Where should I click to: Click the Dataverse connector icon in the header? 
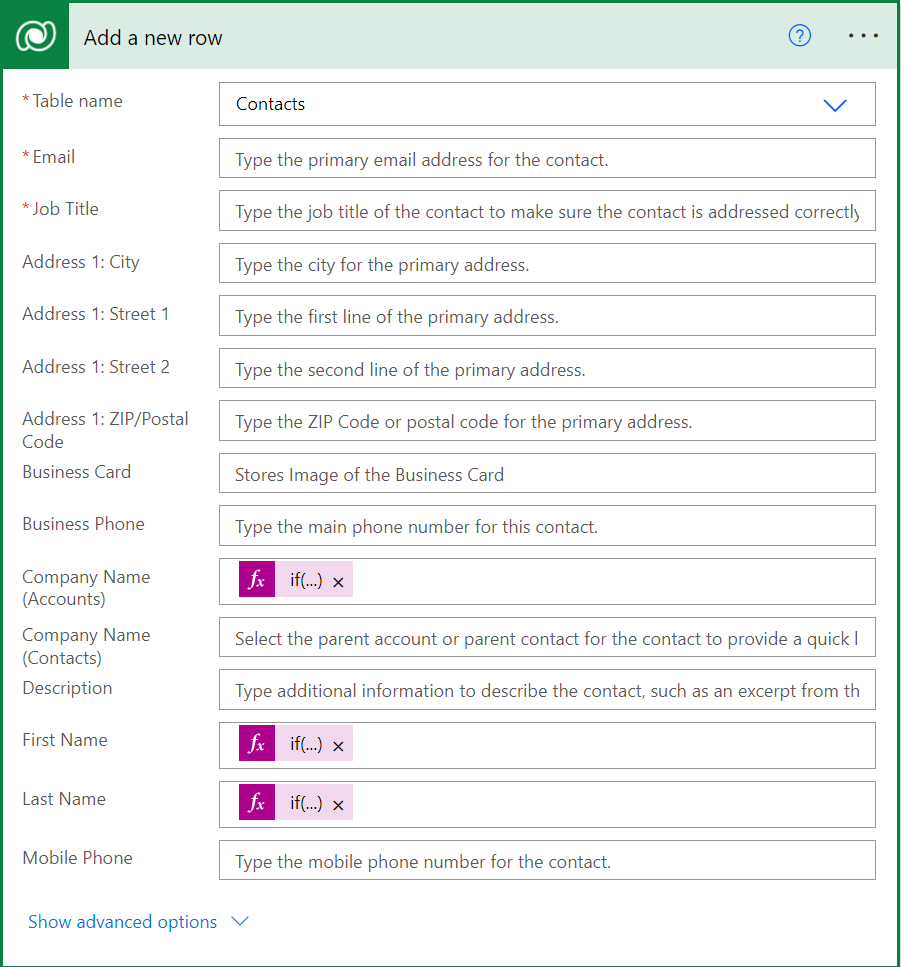[x=34, y=35]
